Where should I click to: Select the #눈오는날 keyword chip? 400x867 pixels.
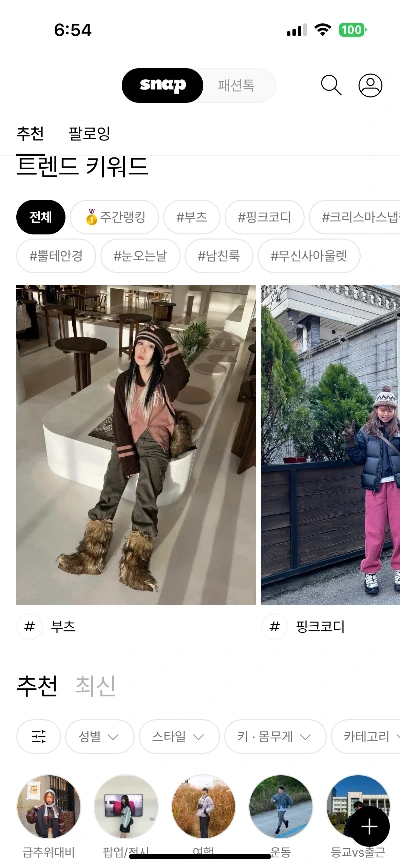point(140,256)
